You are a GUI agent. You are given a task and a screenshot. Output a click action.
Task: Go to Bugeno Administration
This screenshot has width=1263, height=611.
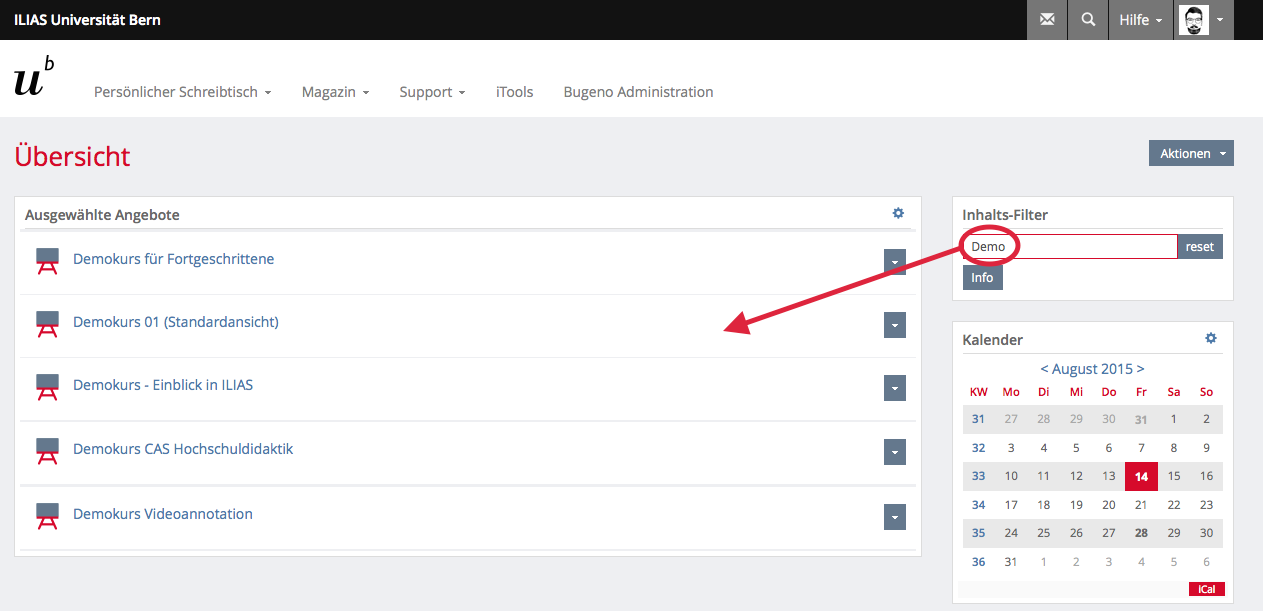point(638,92)
